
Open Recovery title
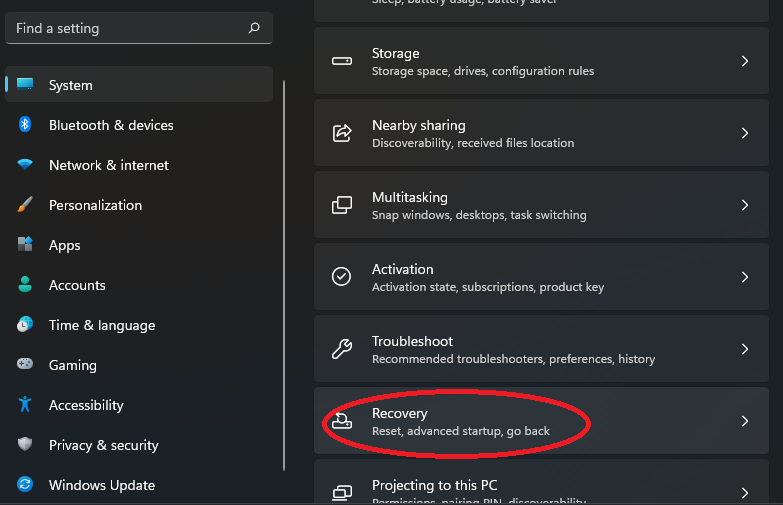coord(399,413)
